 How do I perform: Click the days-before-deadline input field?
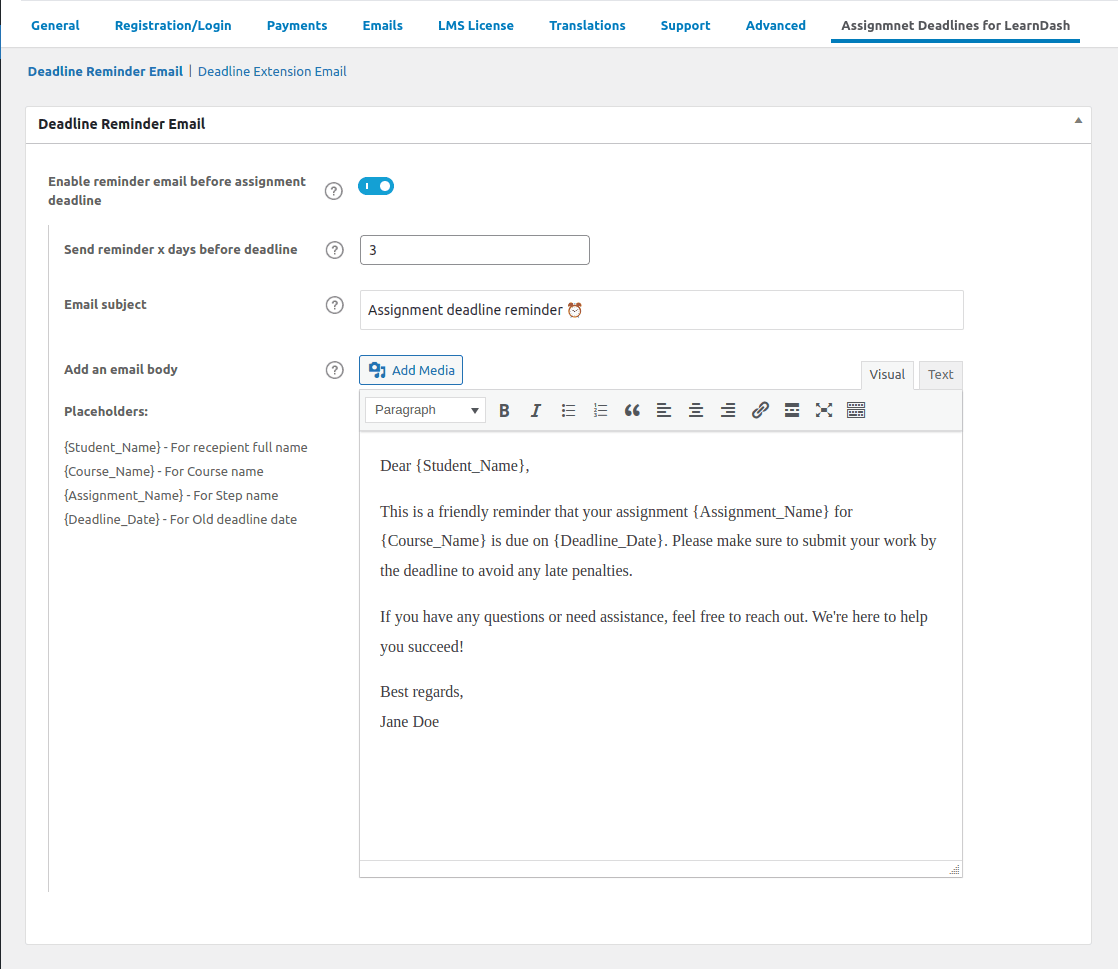pyautogui.click(x=475, y=250)
